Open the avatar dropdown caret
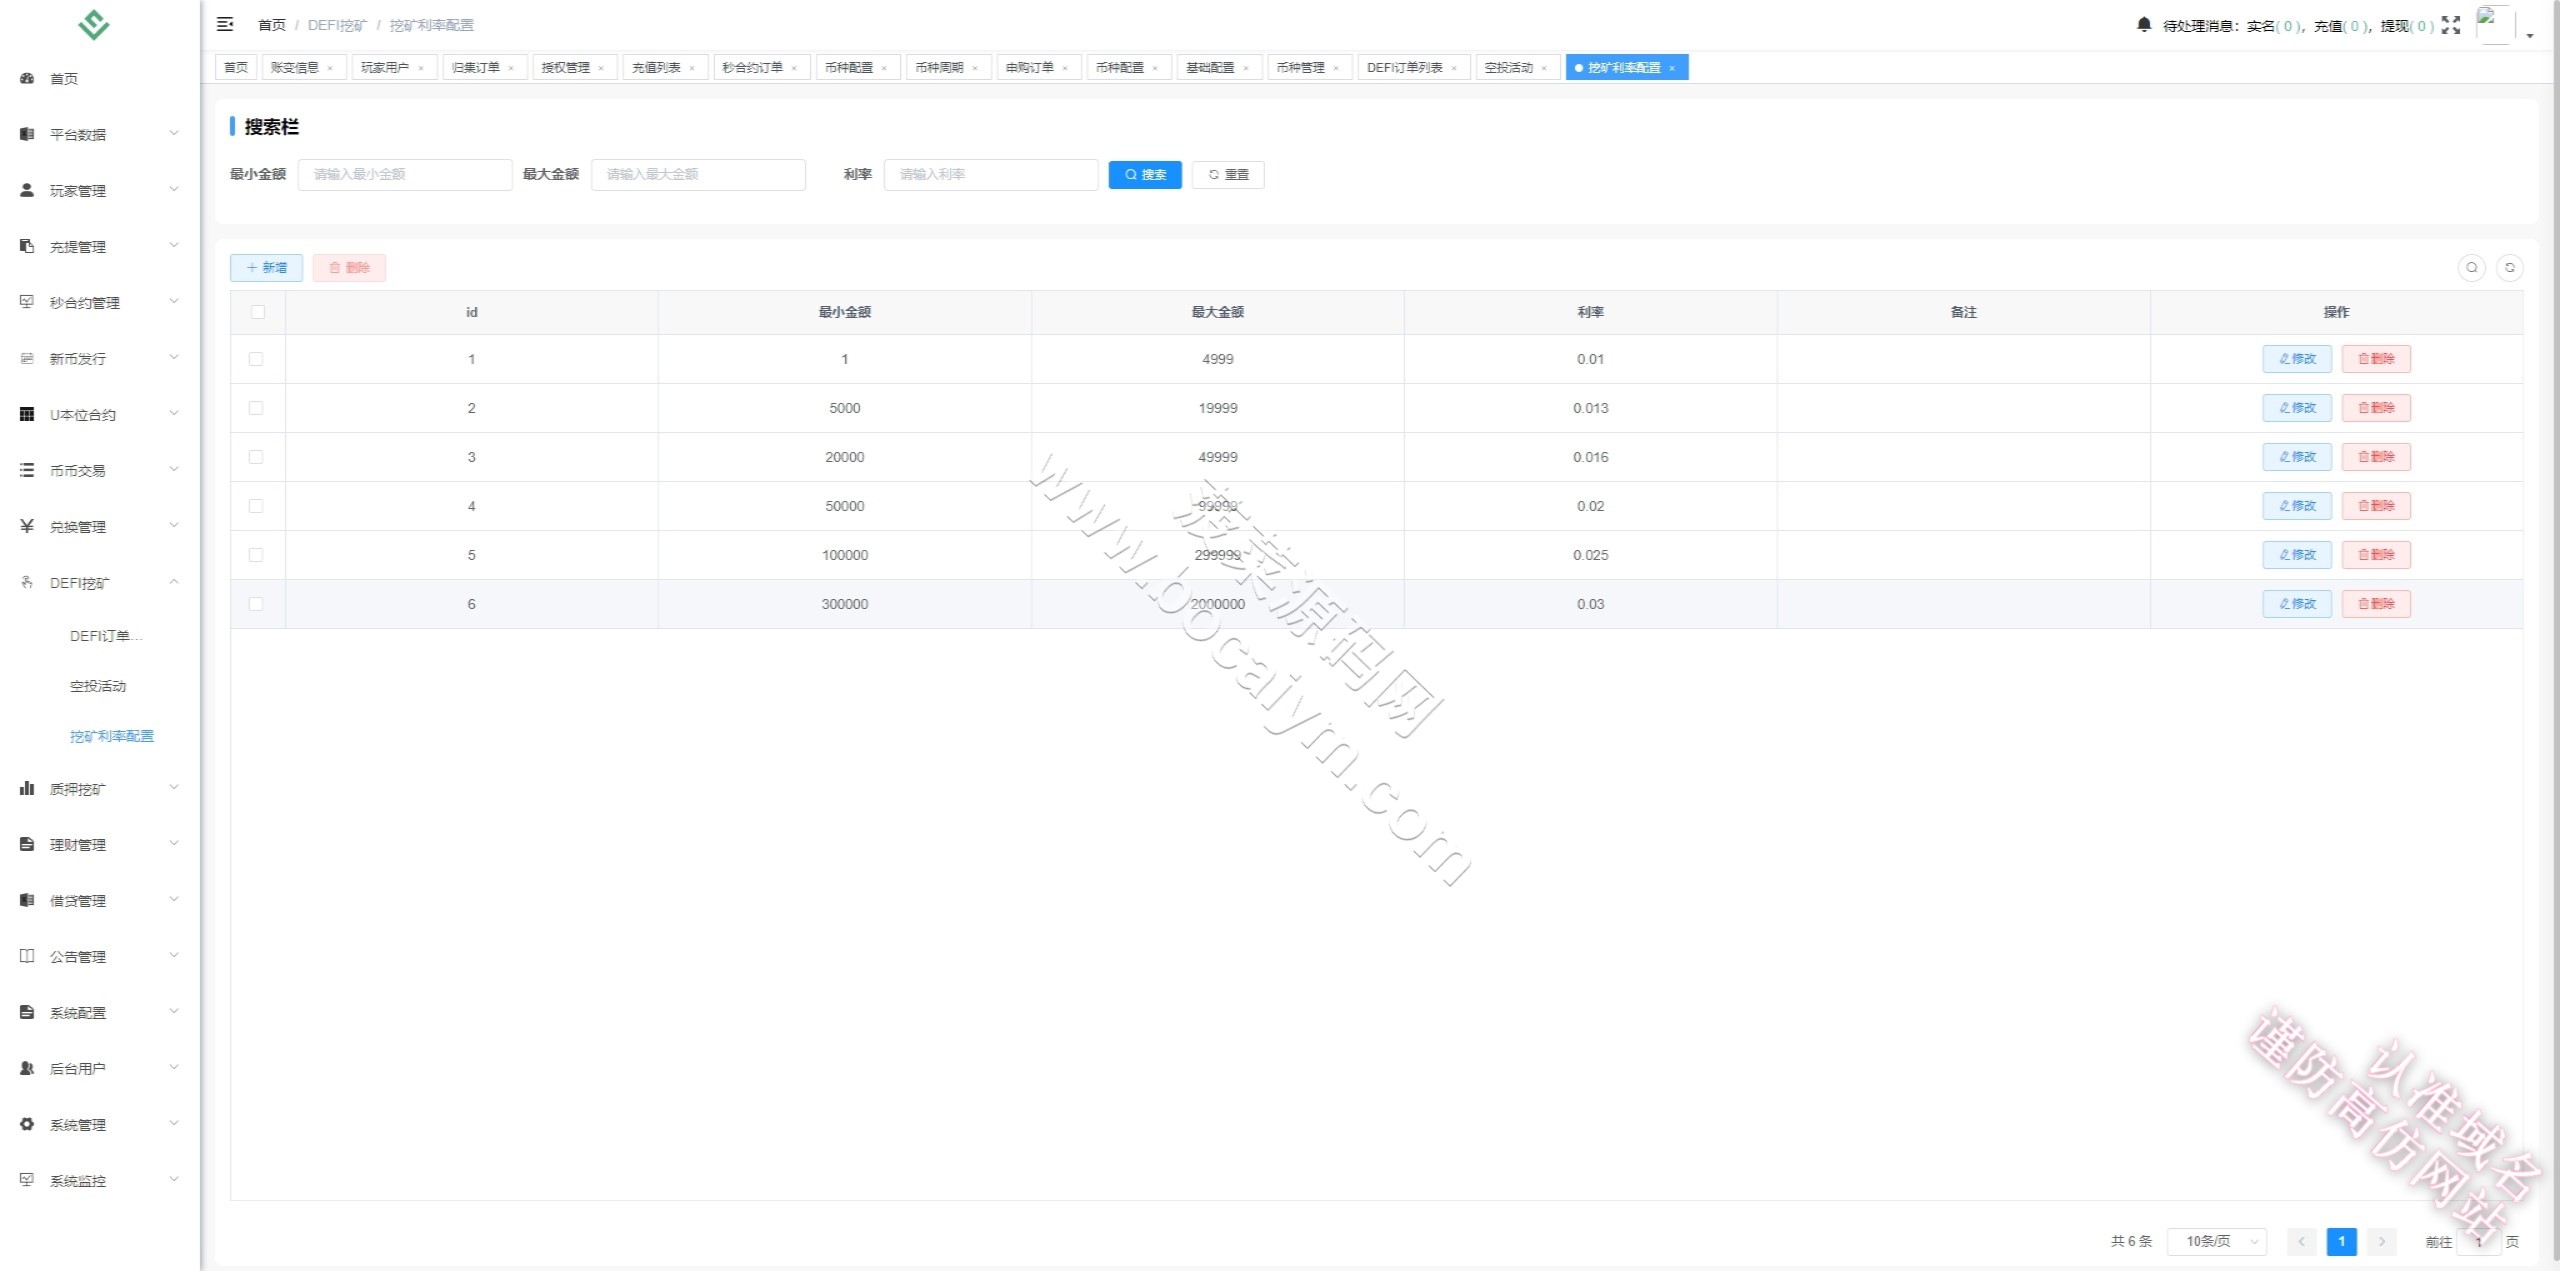The width and height of the screenshot is (2560, 1271). point(2530,35)
